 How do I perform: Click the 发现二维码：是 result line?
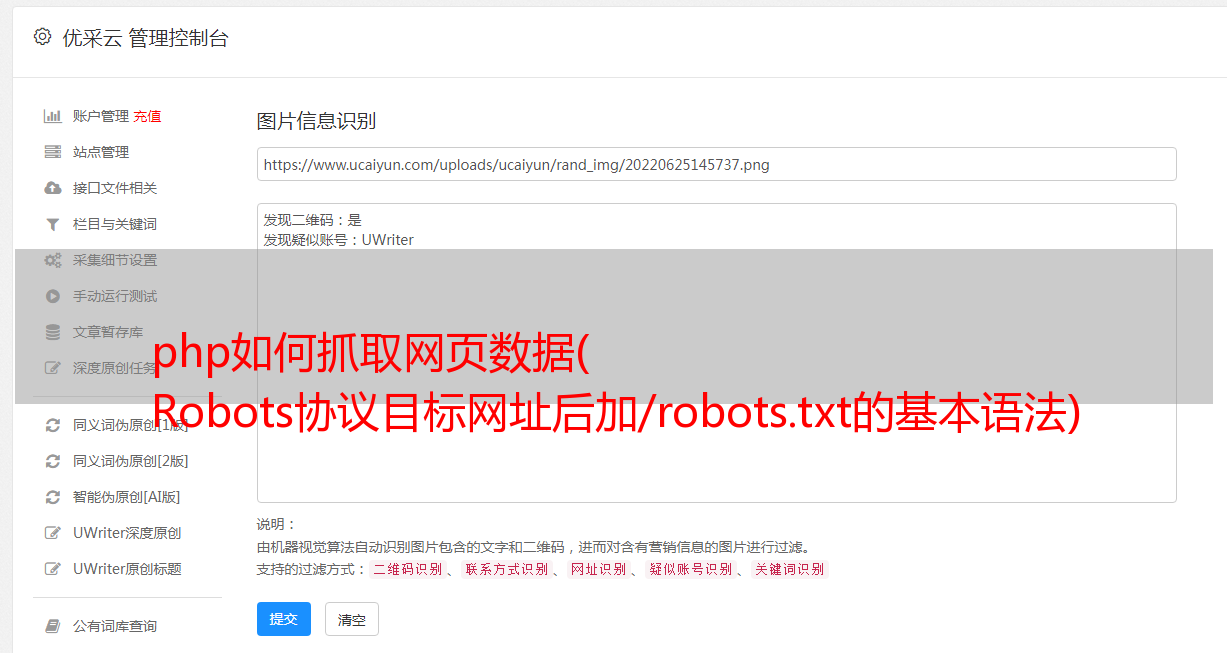pos(313,220)
